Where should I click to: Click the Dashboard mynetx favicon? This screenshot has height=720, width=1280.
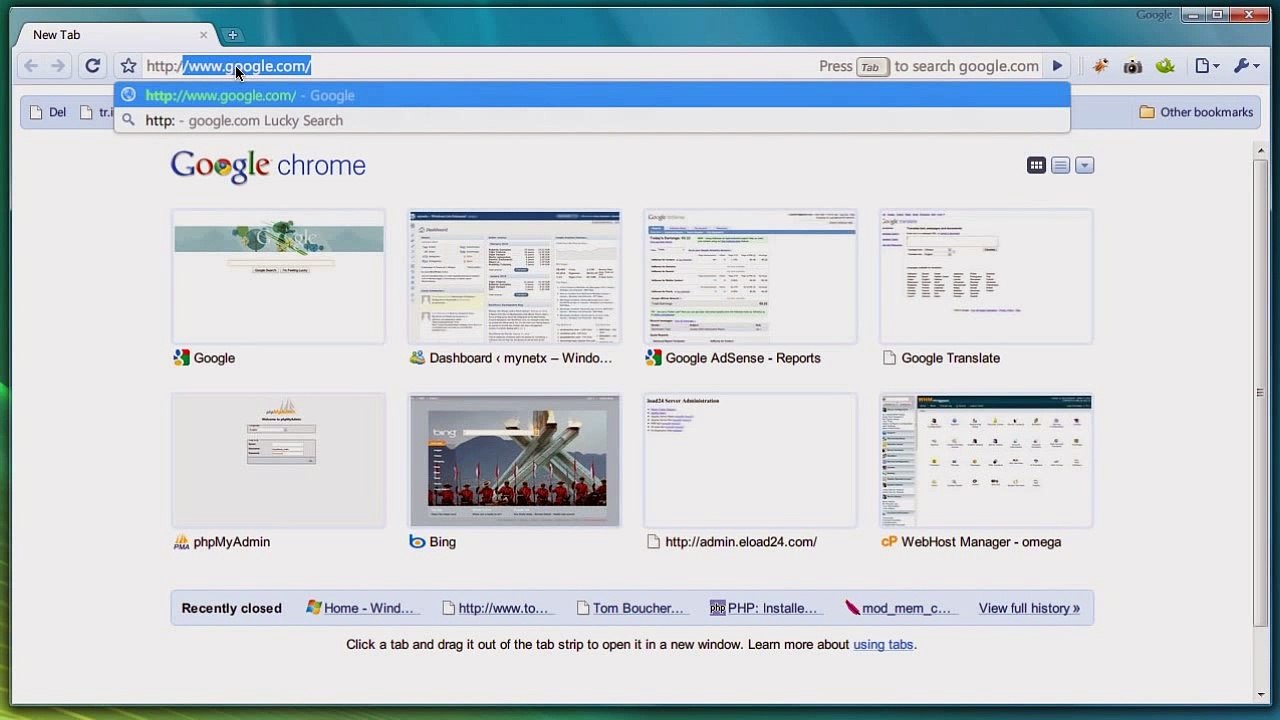click(x=417, y=358)
